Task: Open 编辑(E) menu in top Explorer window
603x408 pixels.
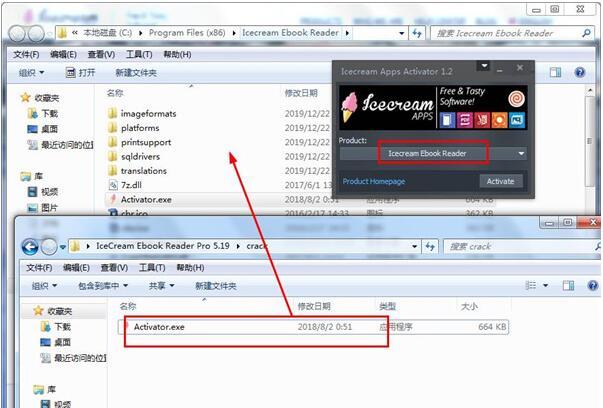Action: coord(63,55)
